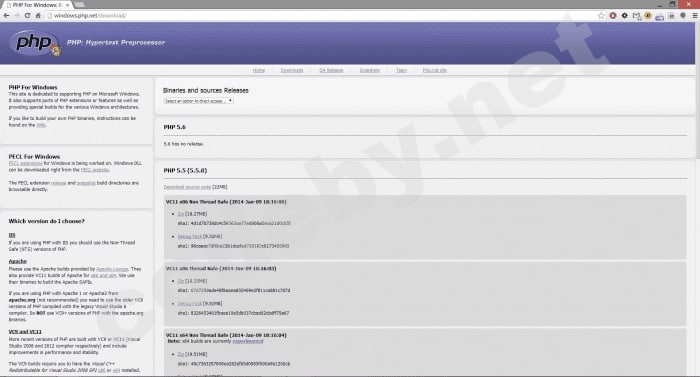The height and width of the screenshot is (377, 700).
Task: Select the PHP For Windows browser tab
Action: point(38,5)
